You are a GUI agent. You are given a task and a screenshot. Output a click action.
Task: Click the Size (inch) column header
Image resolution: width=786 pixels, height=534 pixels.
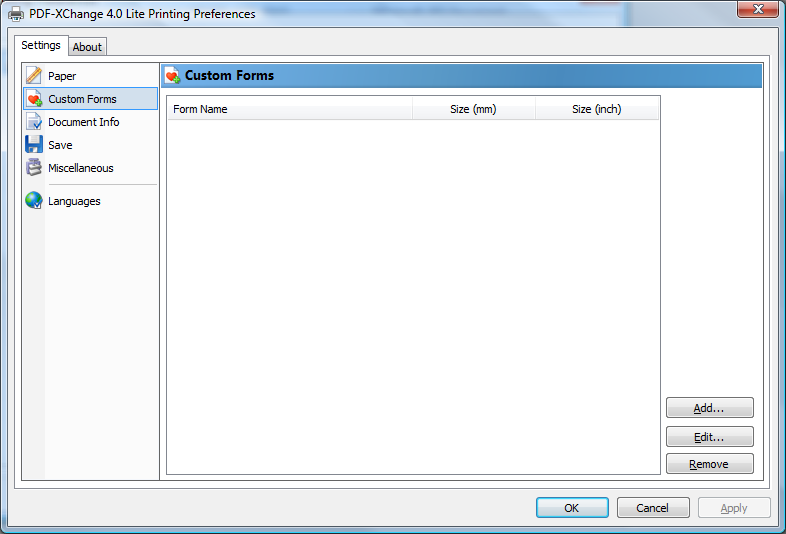[597, 109]
